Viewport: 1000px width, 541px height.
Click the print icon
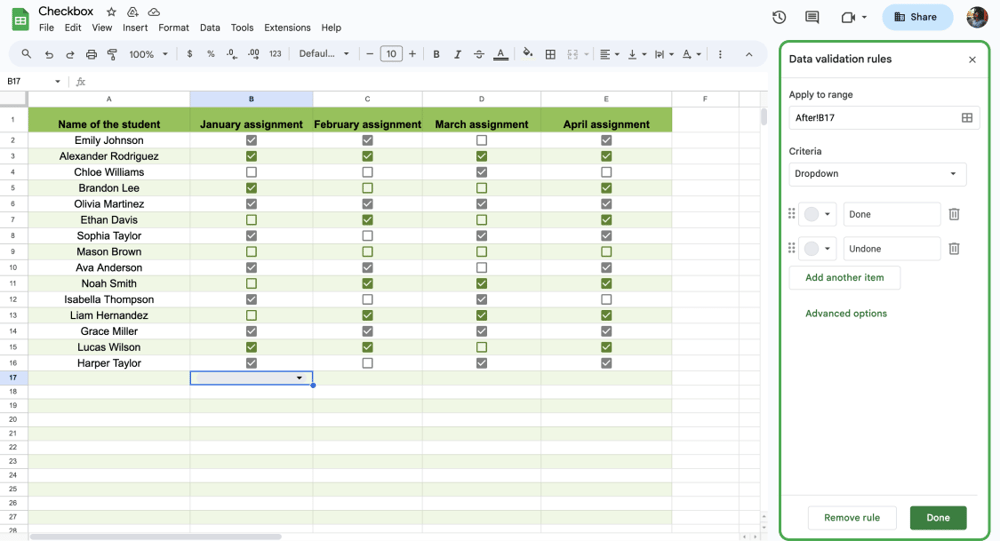pyautogui.click(x=92, y=54)
